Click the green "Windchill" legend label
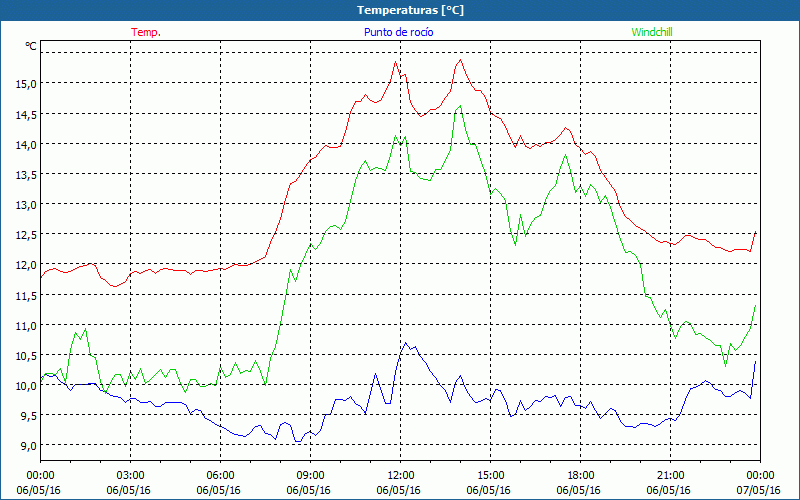This screenshot has height=500, width=800. [x=652, y=32]
